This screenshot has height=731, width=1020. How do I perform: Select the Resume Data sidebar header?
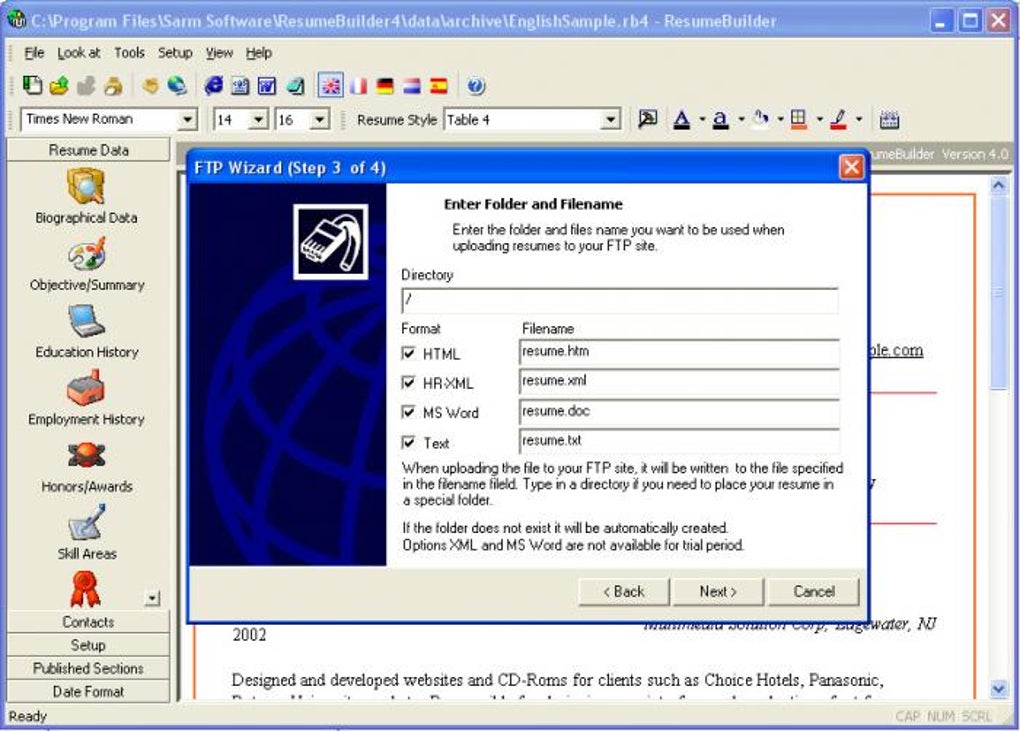[x=88, y=150]
